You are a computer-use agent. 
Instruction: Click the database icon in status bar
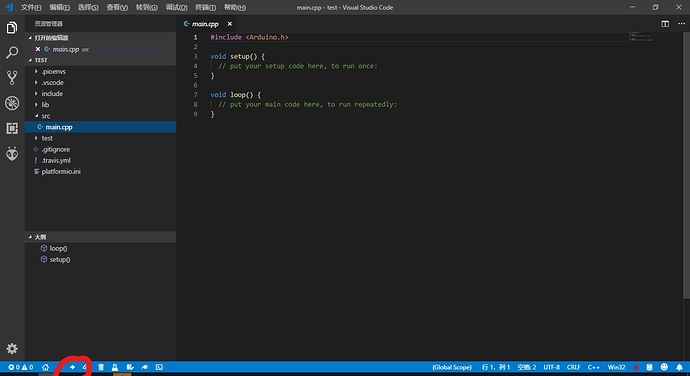[650, 367]
